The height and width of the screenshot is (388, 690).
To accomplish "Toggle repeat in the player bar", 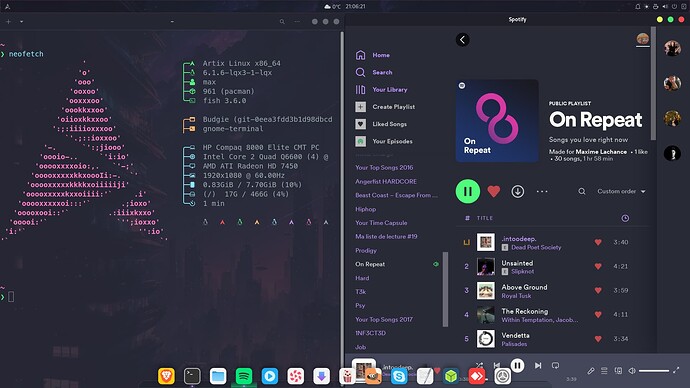I will pyautogui.click(x=555, y=366).
